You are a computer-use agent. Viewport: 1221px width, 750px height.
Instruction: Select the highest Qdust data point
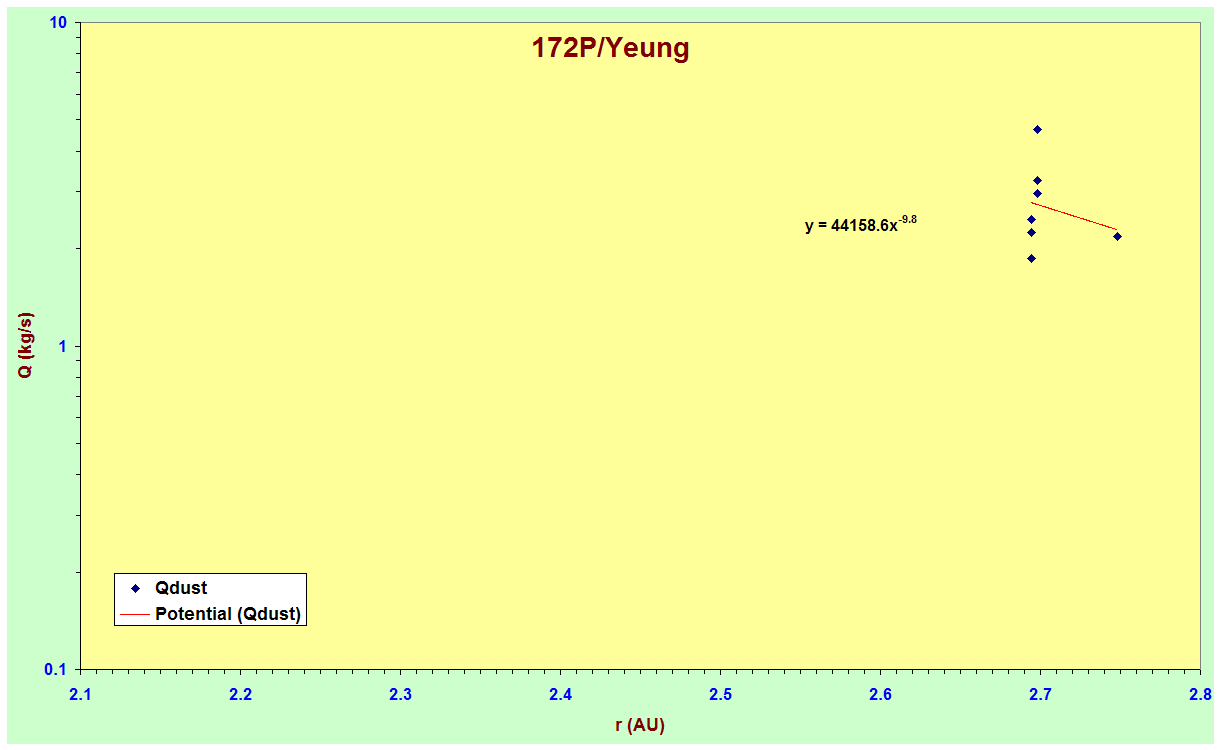pos(1037,130)
